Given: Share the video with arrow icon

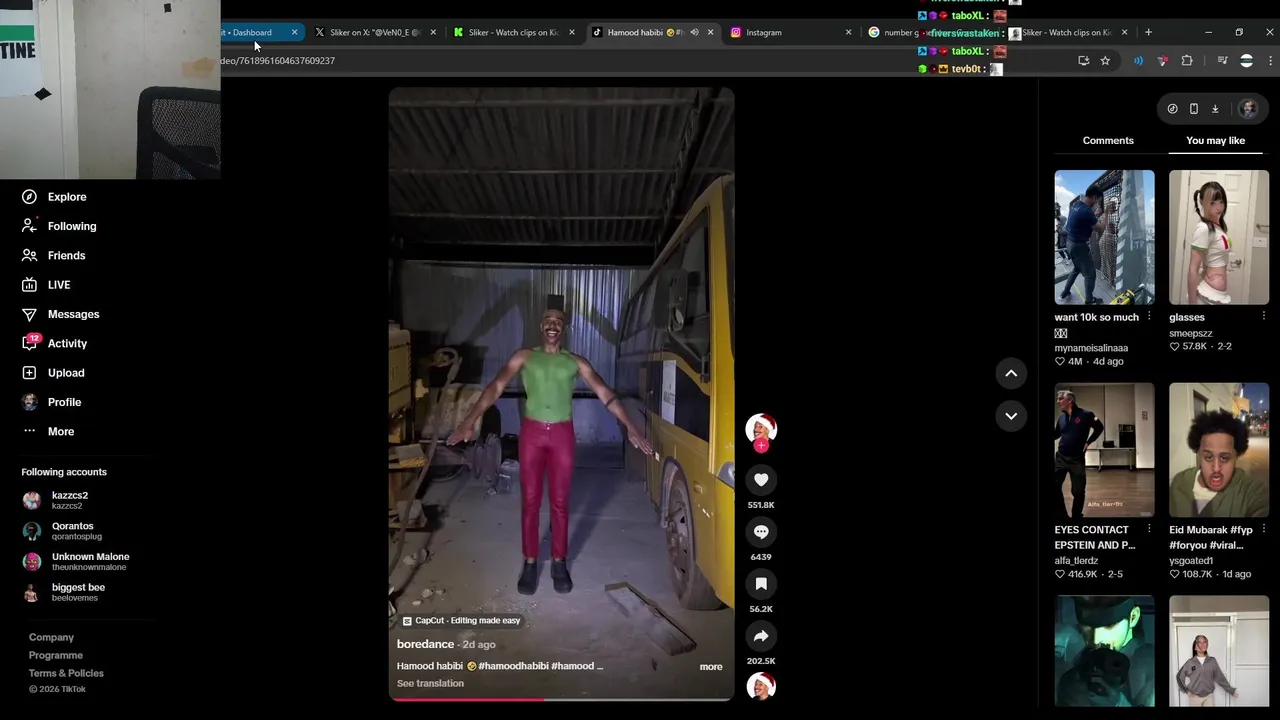Looking at the screenshot, I should (761, 636).
